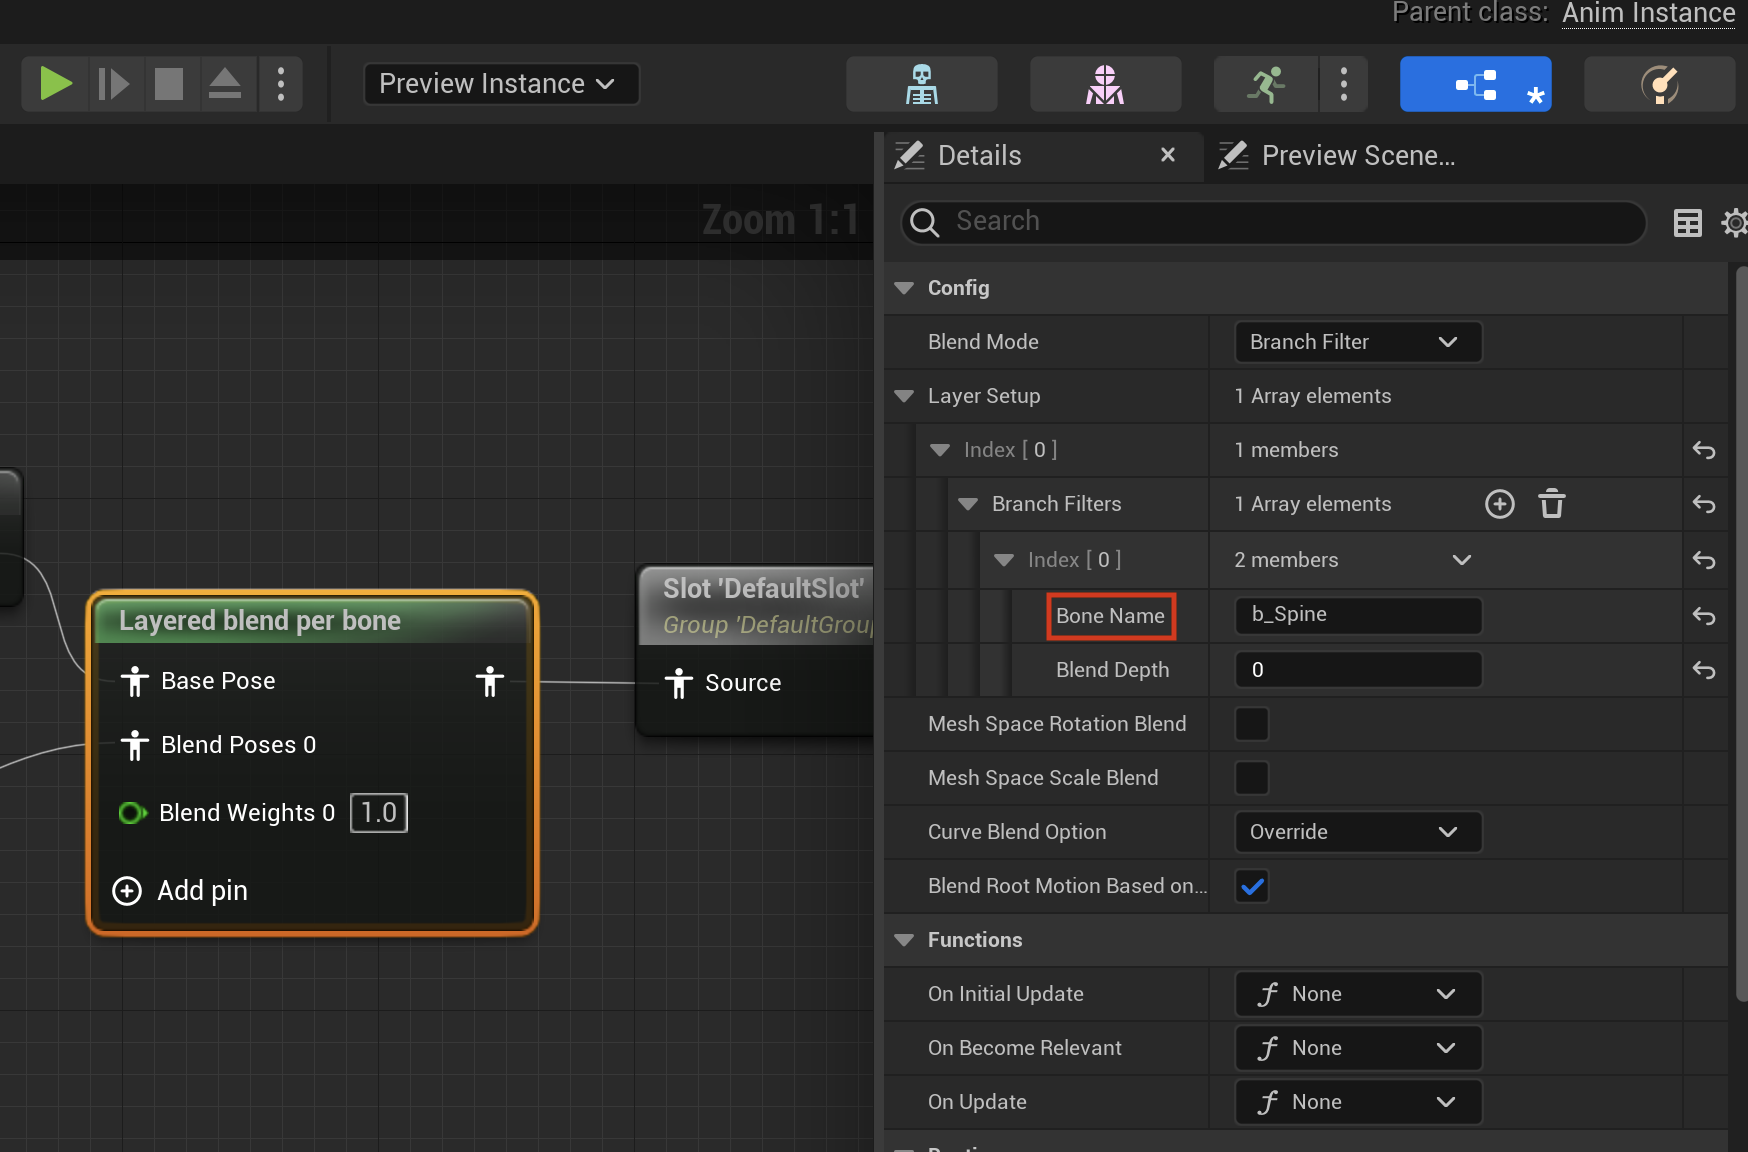Open On Update function dropdown

[1357, 1102]
